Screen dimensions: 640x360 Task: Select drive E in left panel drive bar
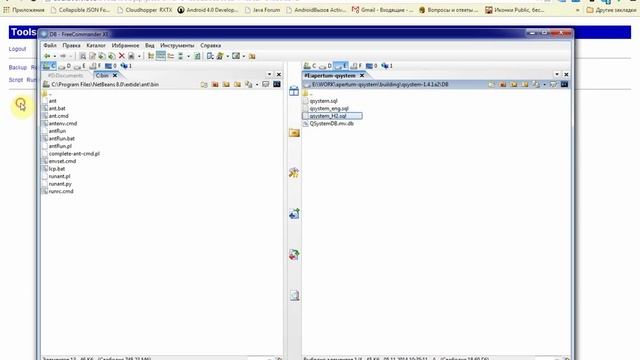[x=80, y=66]
